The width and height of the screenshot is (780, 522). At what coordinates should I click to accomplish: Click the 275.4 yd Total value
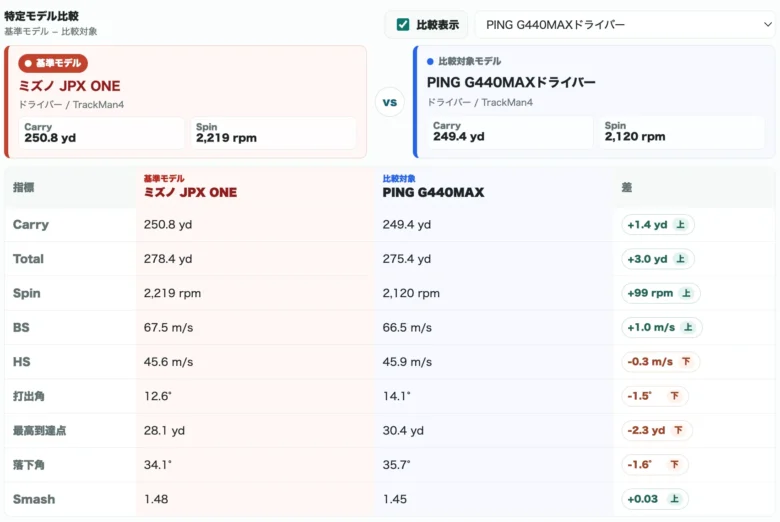[406, 259]
